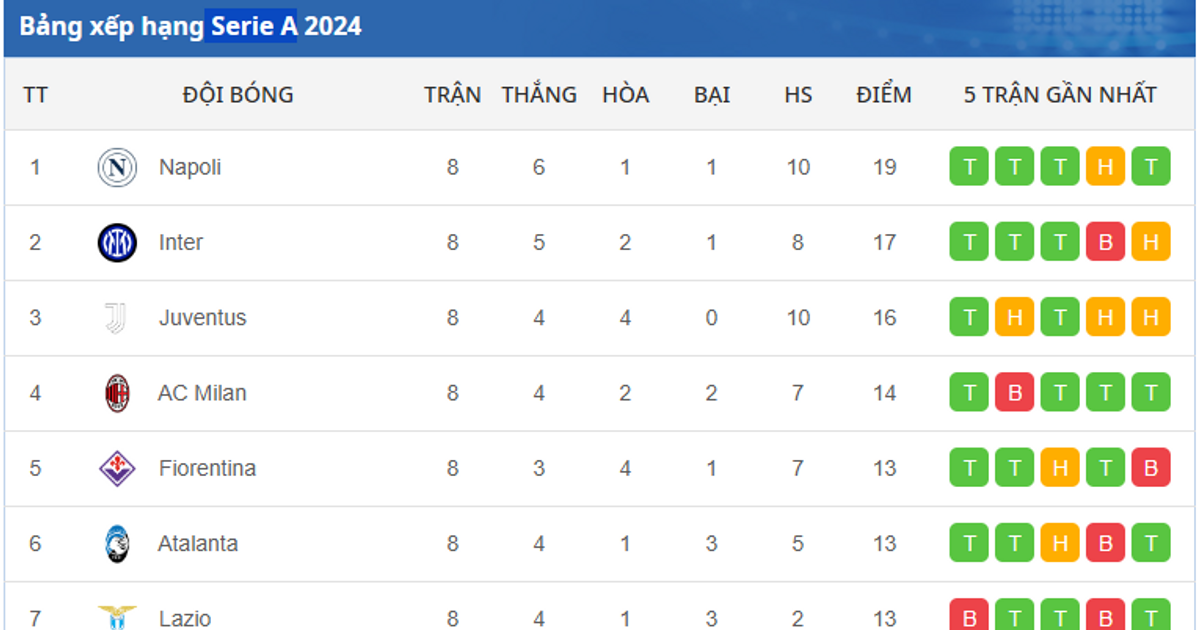This screenshot has width=1200, height=630.
Task: Click the Napoli club crest icon
Action: [x=117, y=167]
